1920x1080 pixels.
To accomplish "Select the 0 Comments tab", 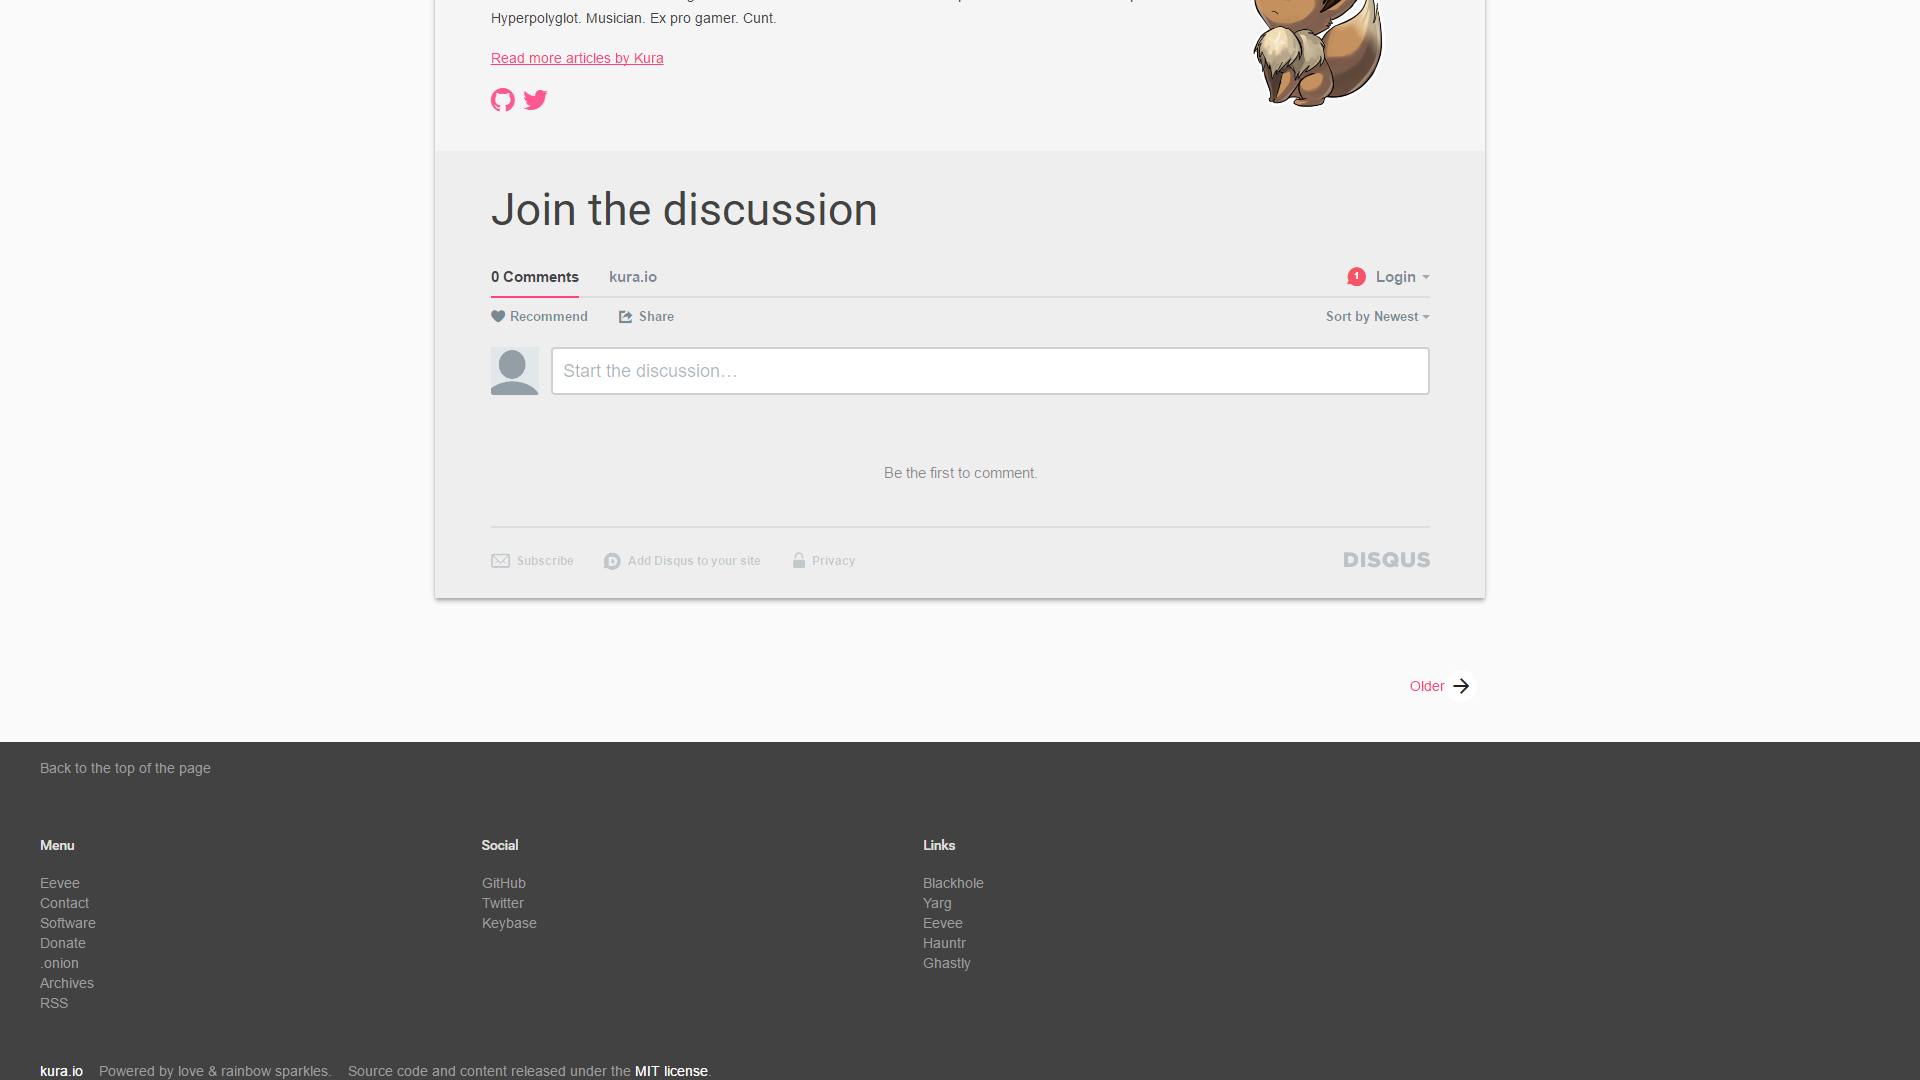I will coord(534,277).
